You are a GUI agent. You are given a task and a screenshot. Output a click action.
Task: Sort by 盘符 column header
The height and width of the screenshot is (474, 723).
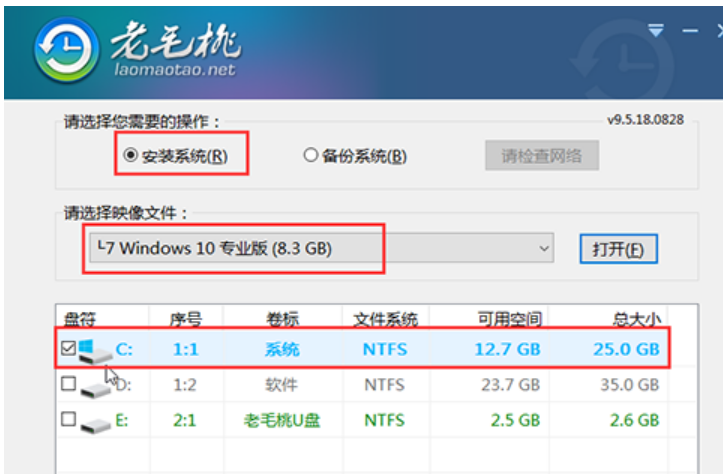point(80,319)
